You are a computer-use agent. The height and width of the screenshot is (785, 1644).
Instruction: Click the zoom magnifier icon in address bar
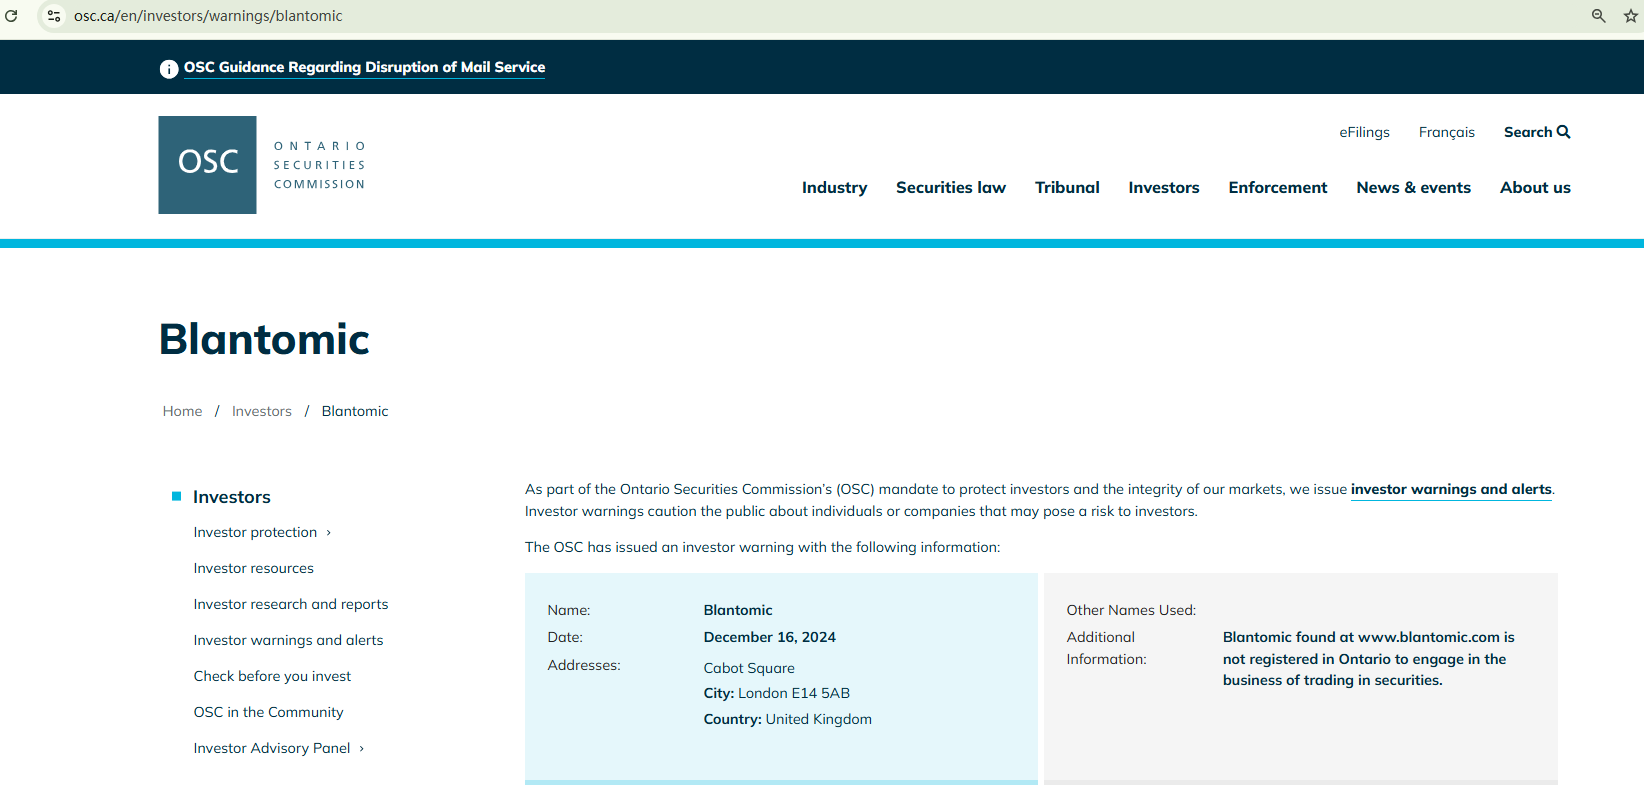(1599, 16)
